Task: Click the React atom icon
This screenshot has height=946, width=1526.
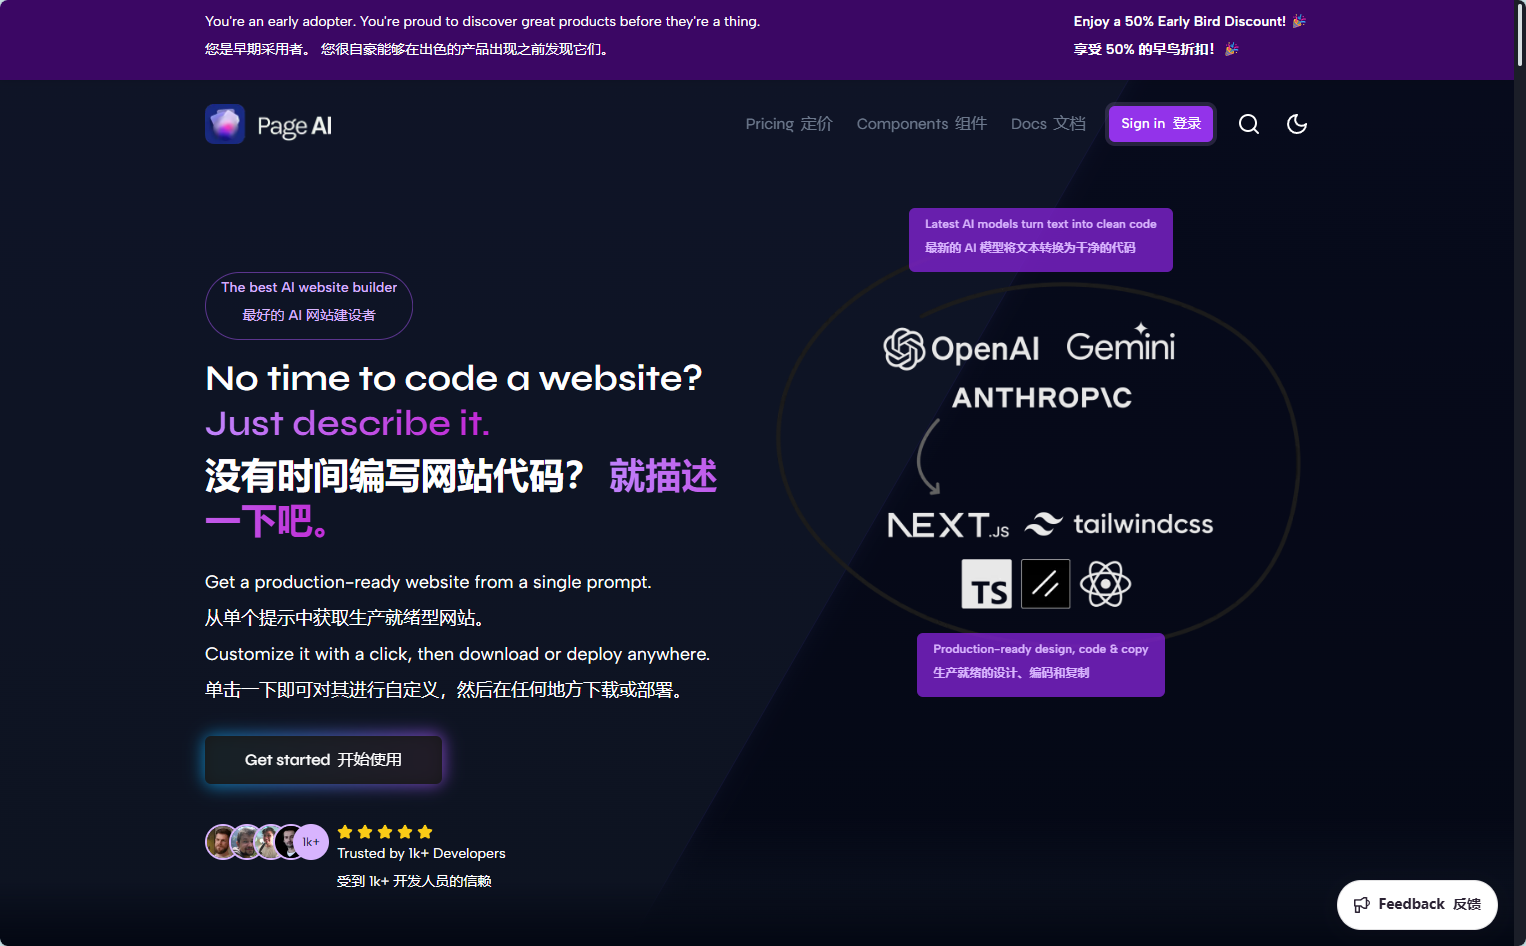Action: pyautogui.click(x=1105, y=584)
